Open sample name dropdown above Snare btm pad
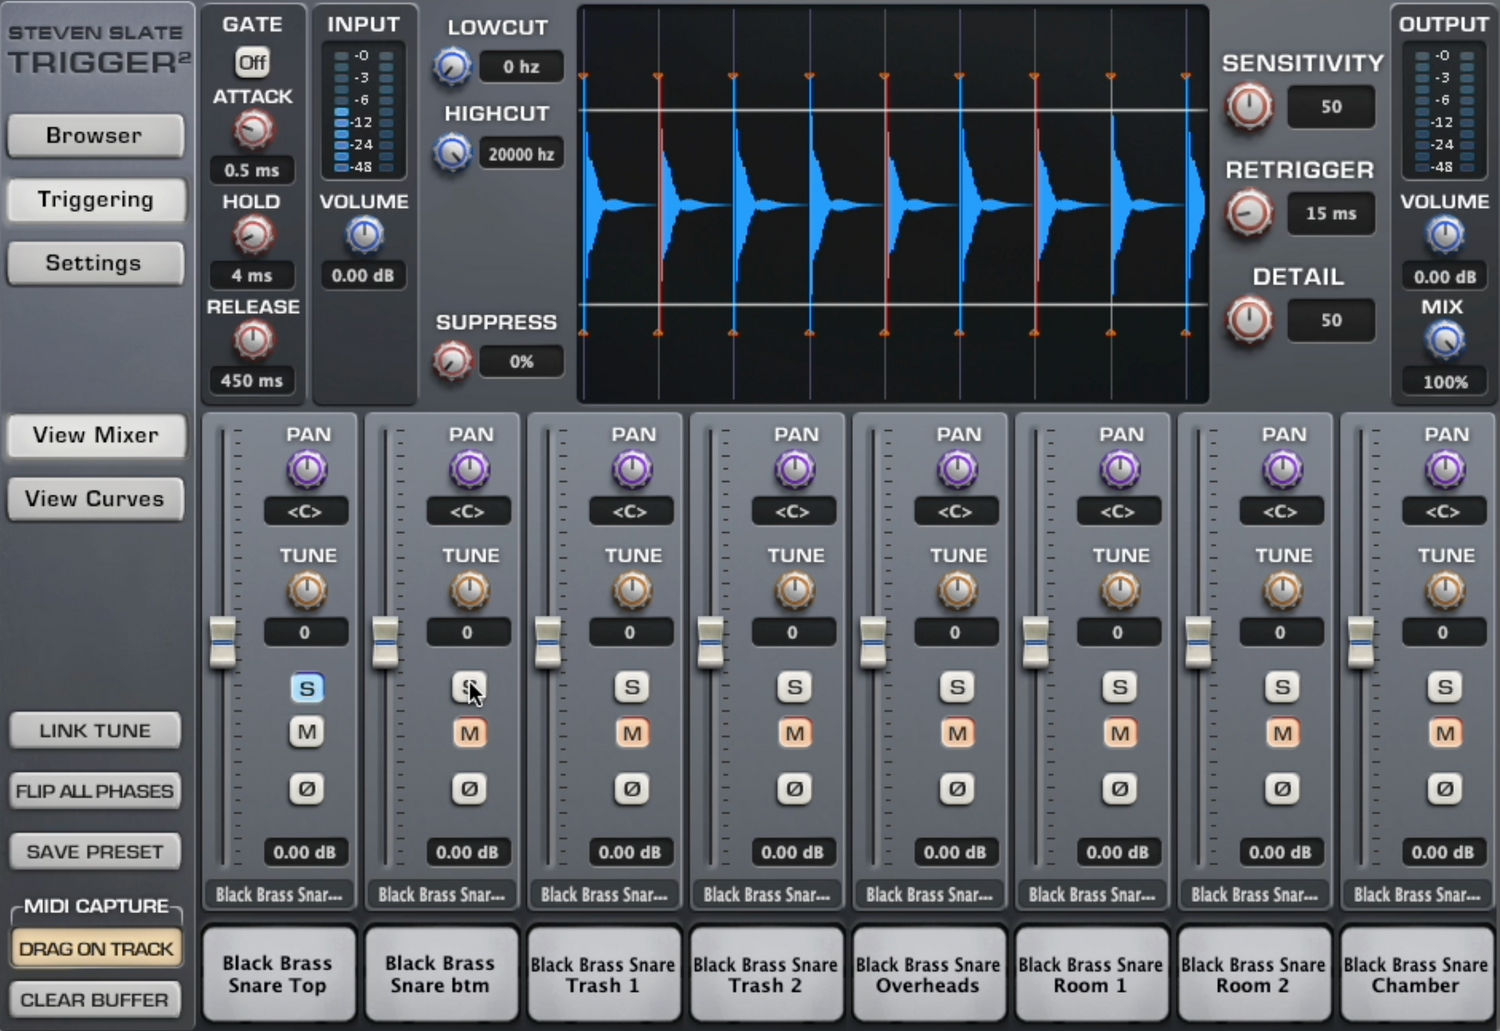The width and height of the screenshot is (1500, 1031). pos(442,895)
